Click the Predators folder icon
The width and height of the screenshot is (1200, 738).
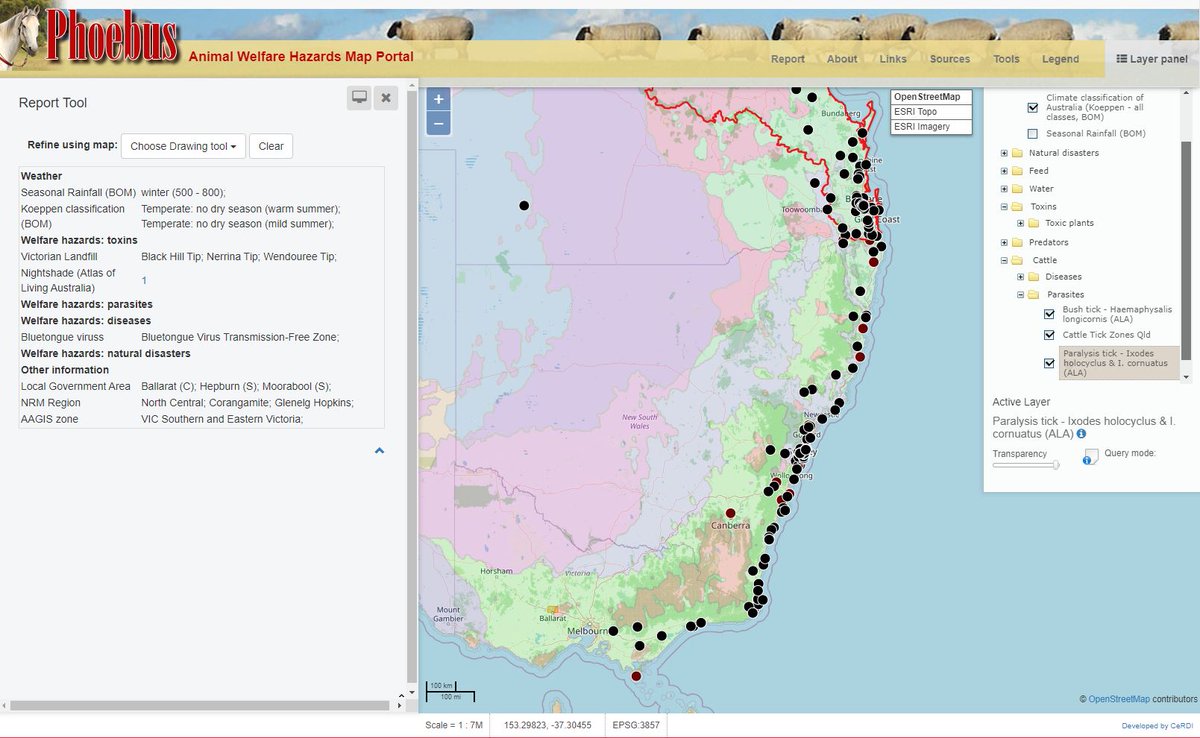1017,243
